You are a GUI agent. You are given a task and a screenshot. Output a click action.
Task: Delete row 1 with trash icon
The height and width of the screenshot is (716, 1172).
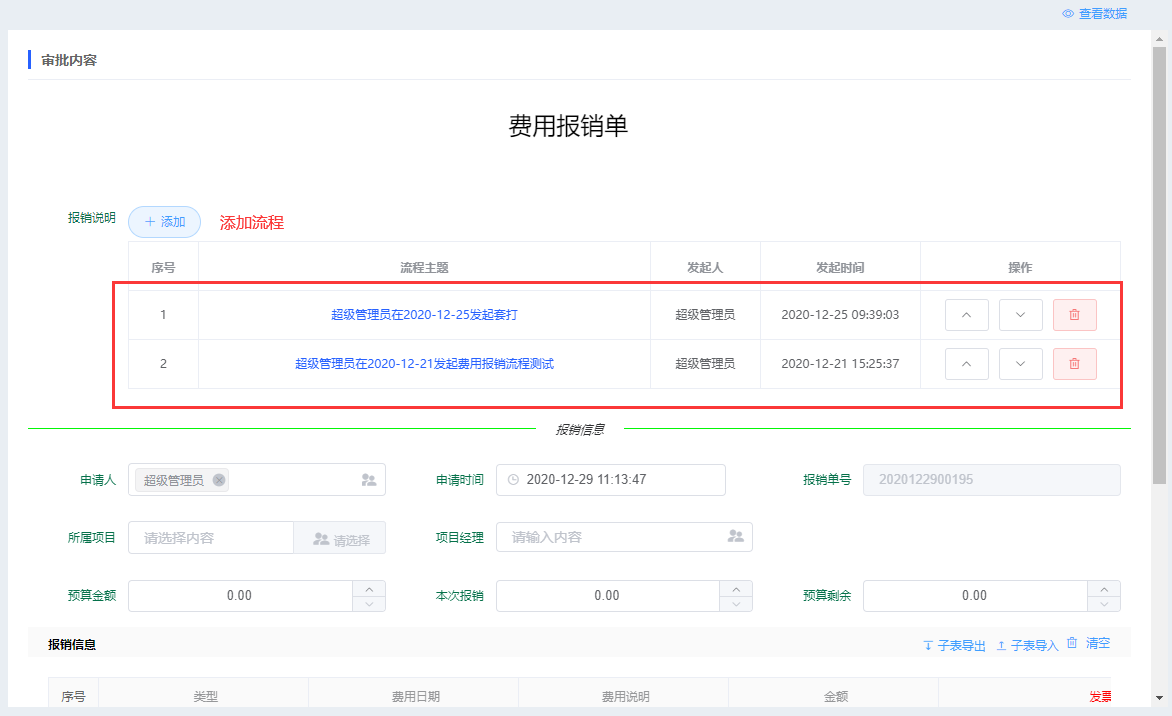(x=1074, y=315)
